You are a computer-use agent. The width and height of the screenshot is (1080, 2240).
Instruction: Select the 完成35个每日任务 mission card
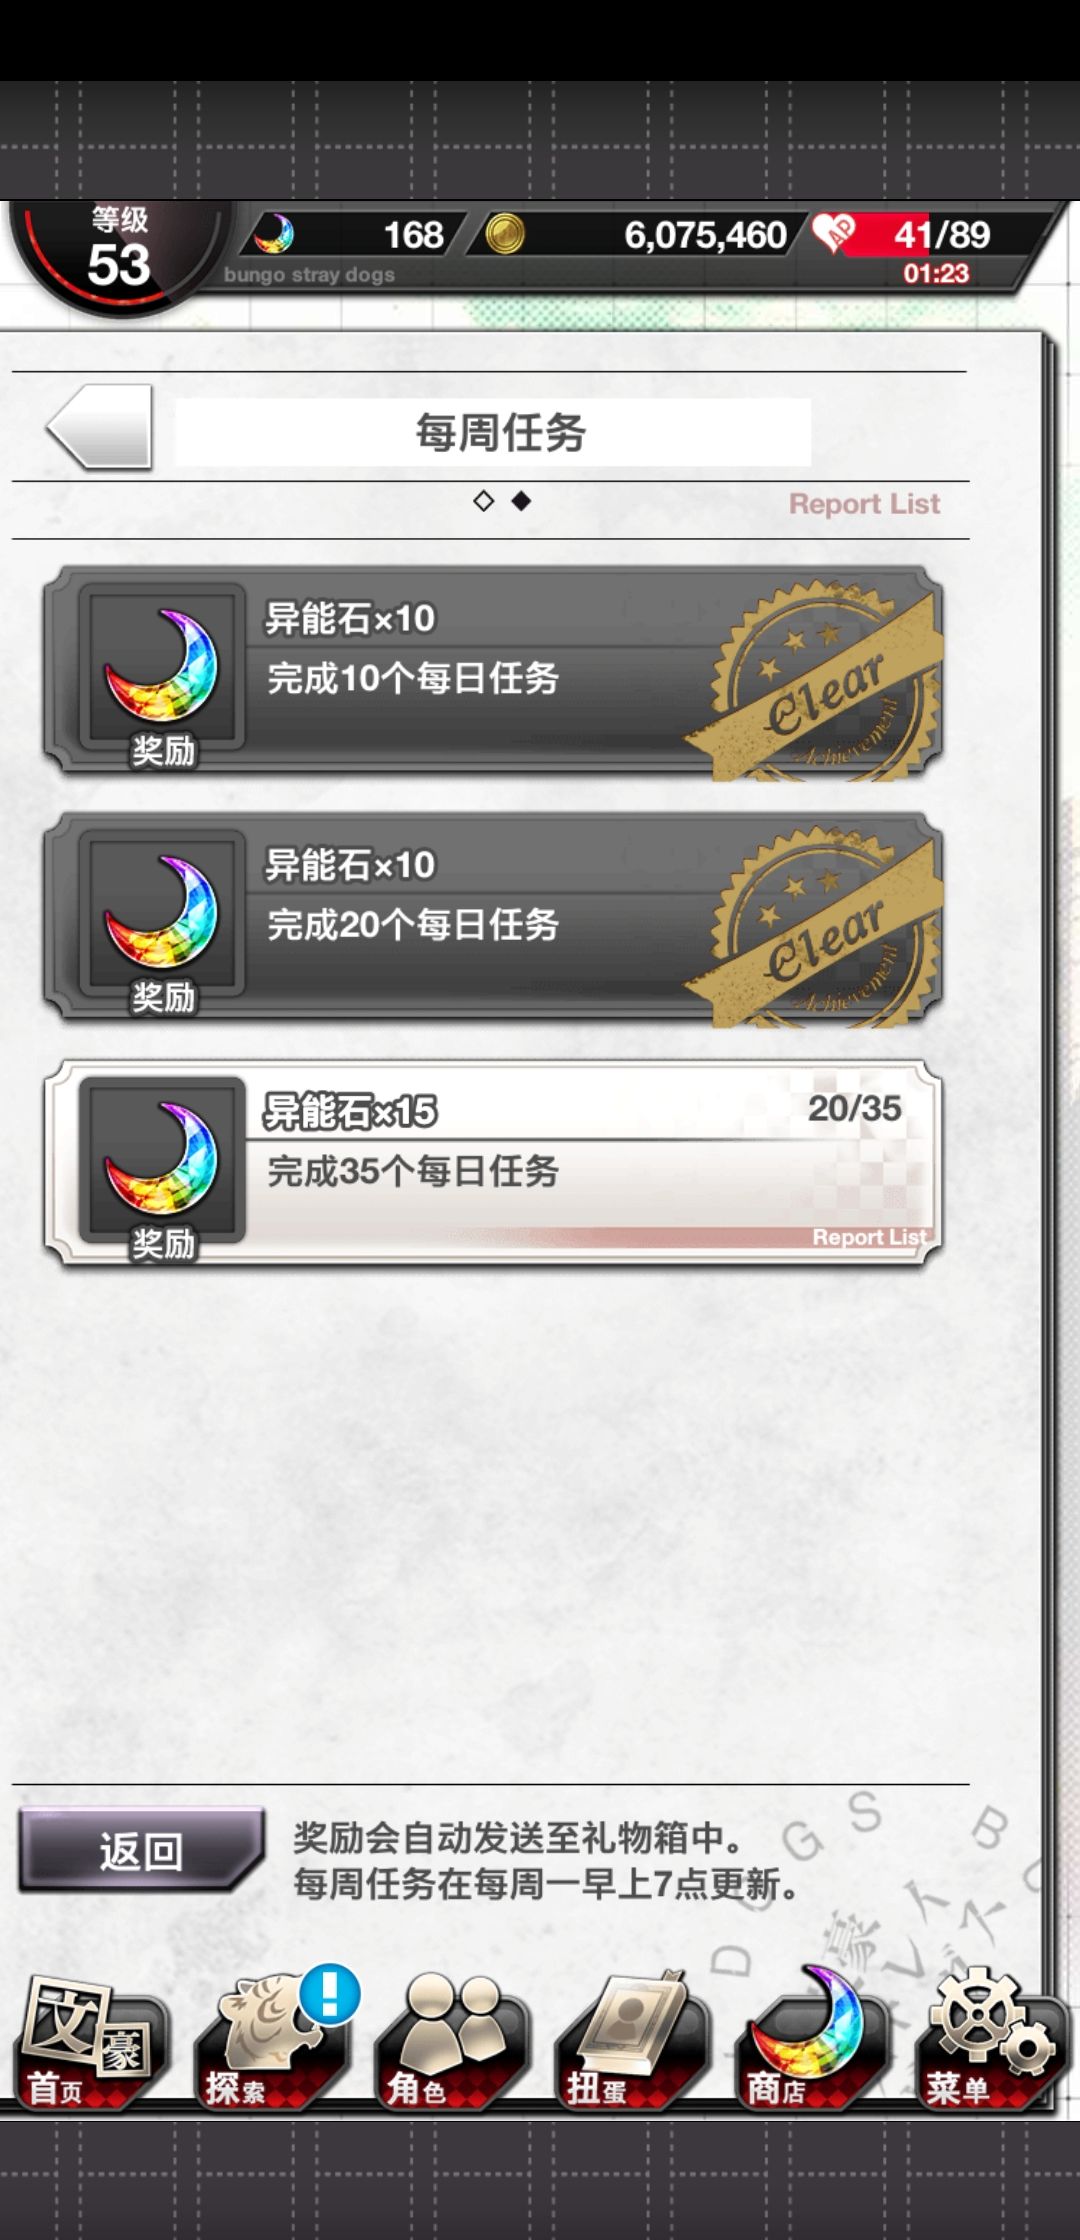tap(493, 1164)
